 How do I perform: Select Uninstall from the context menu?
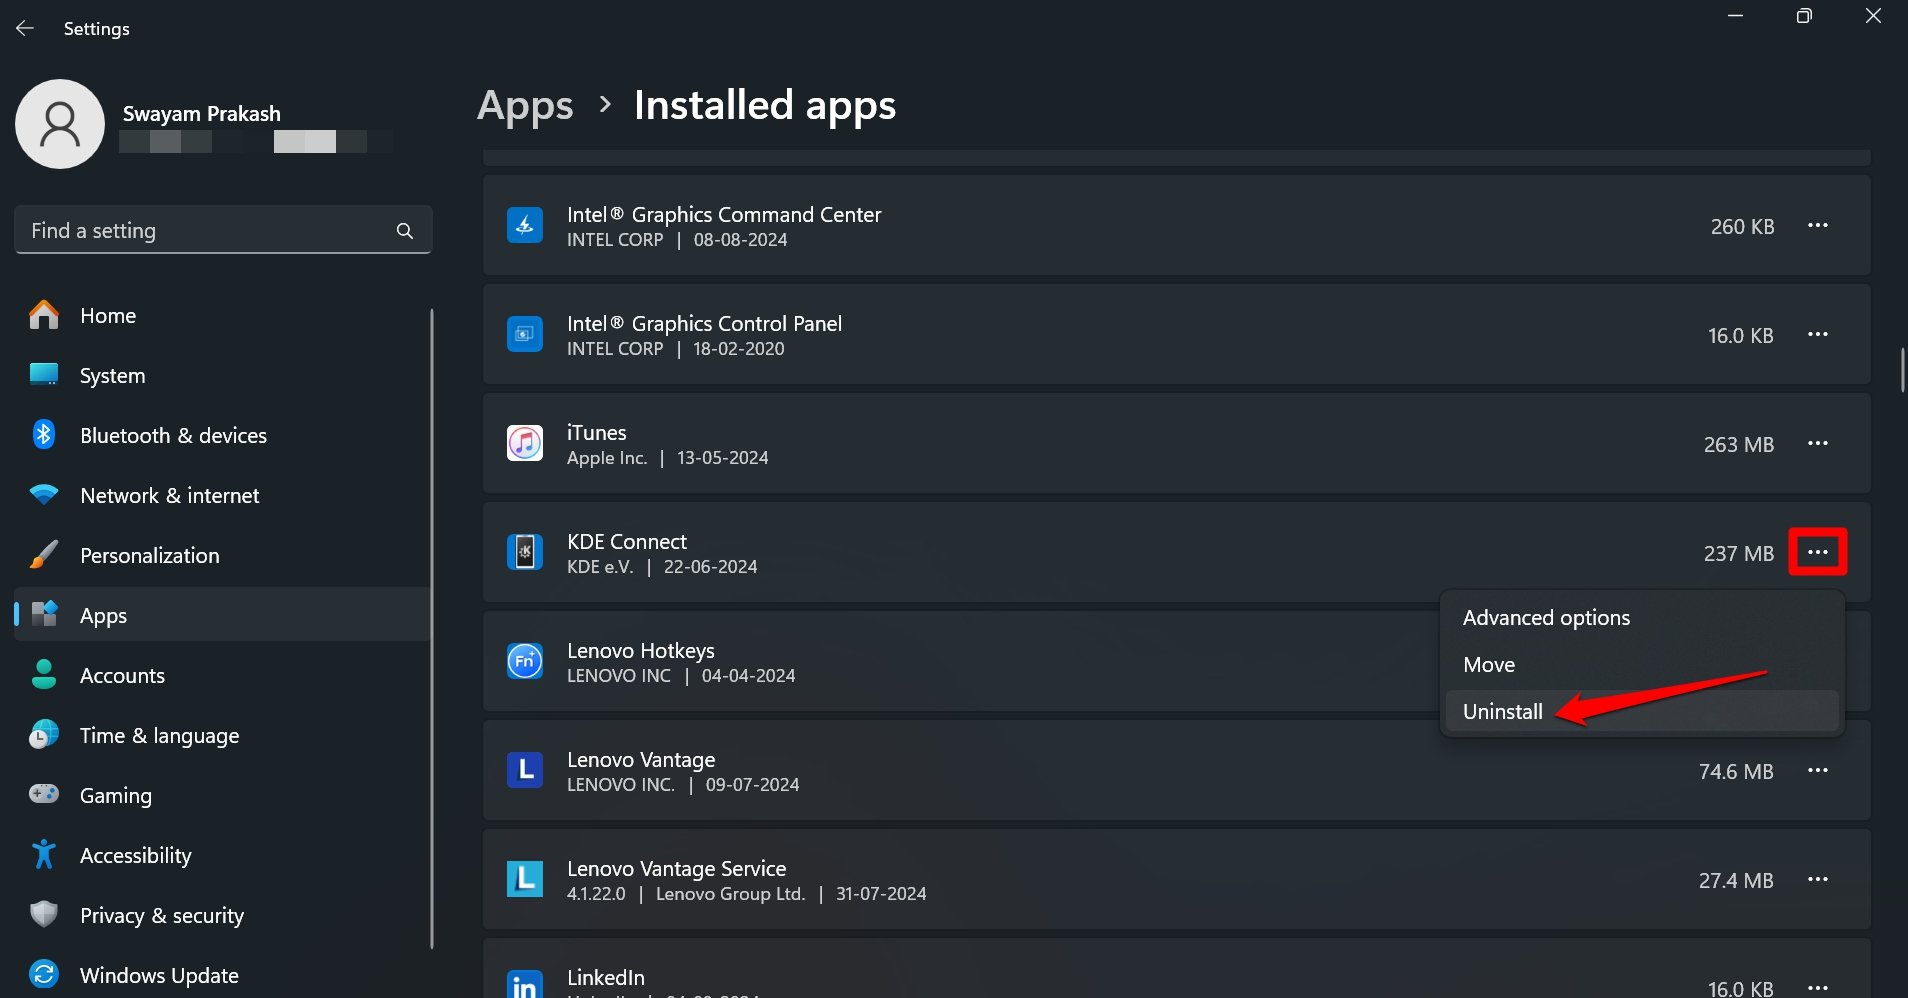tap(1502, 712)
